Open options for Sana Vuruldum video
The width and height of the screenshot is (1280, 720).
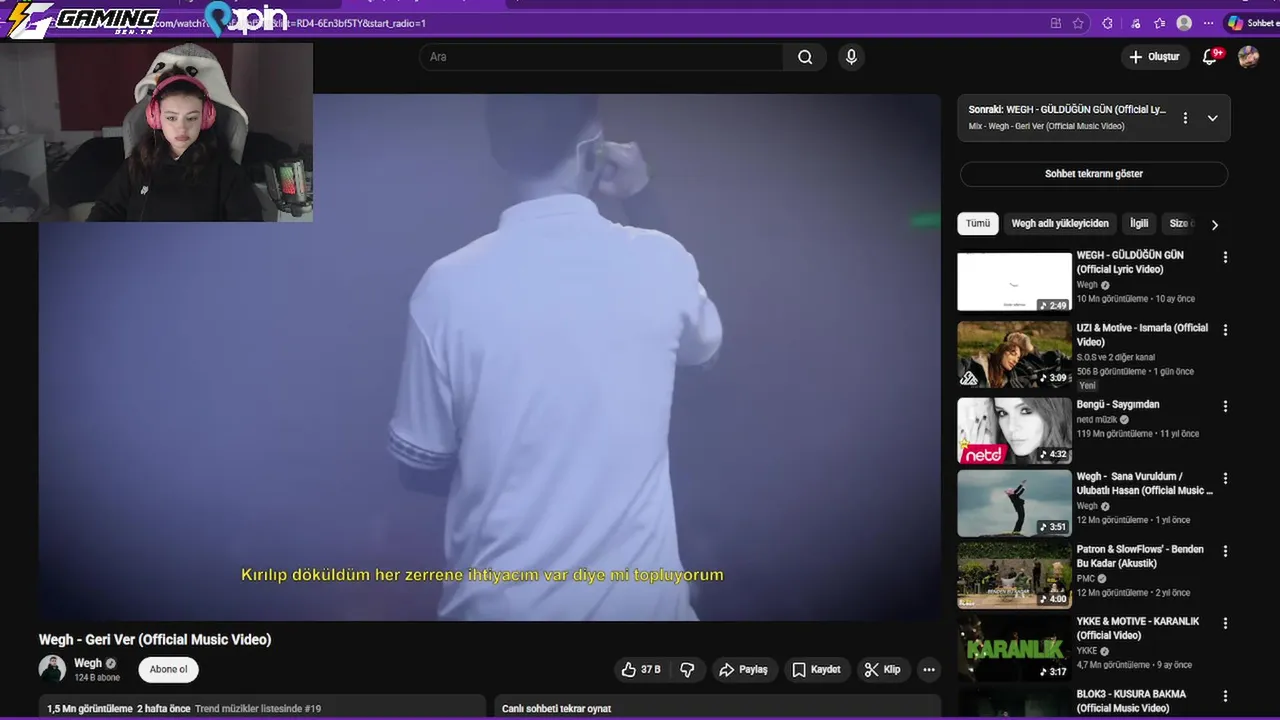click(x=1225, y=479)
